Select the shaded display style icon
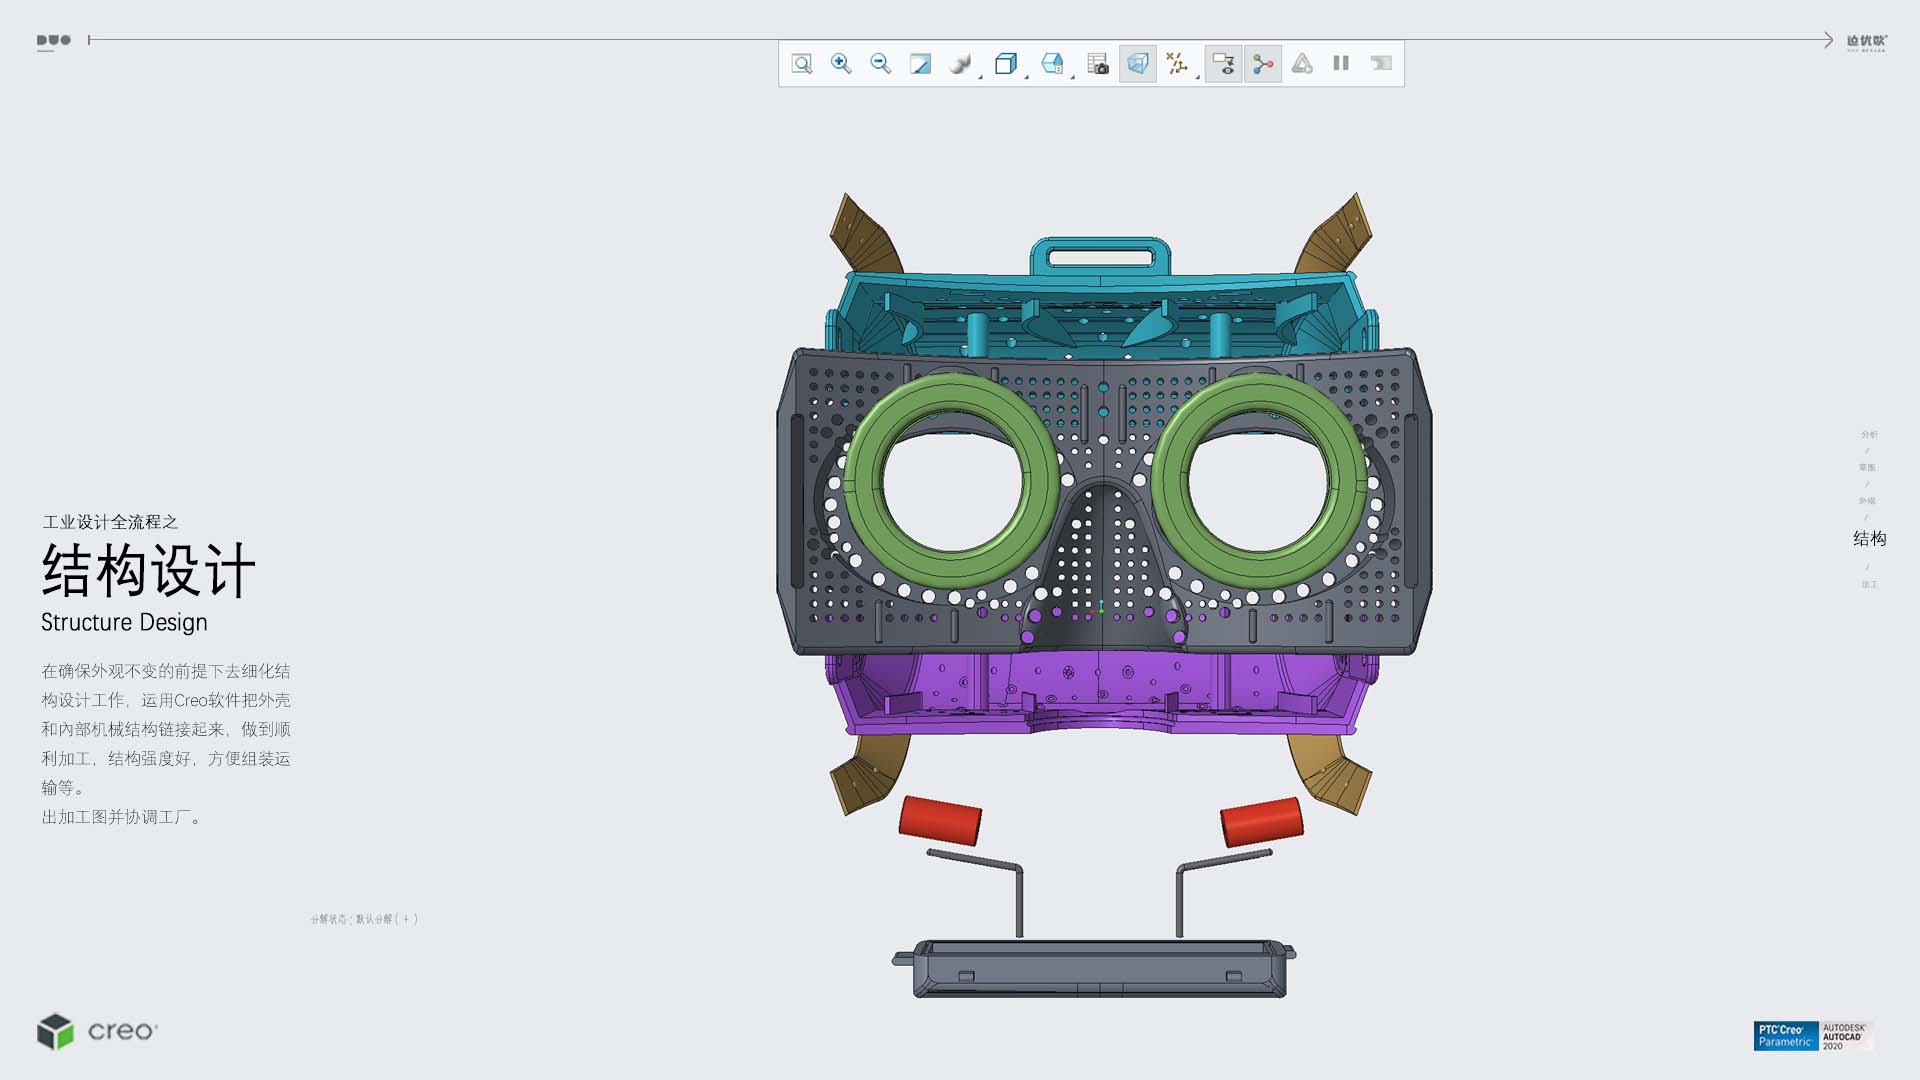 (x=959, y=64)
